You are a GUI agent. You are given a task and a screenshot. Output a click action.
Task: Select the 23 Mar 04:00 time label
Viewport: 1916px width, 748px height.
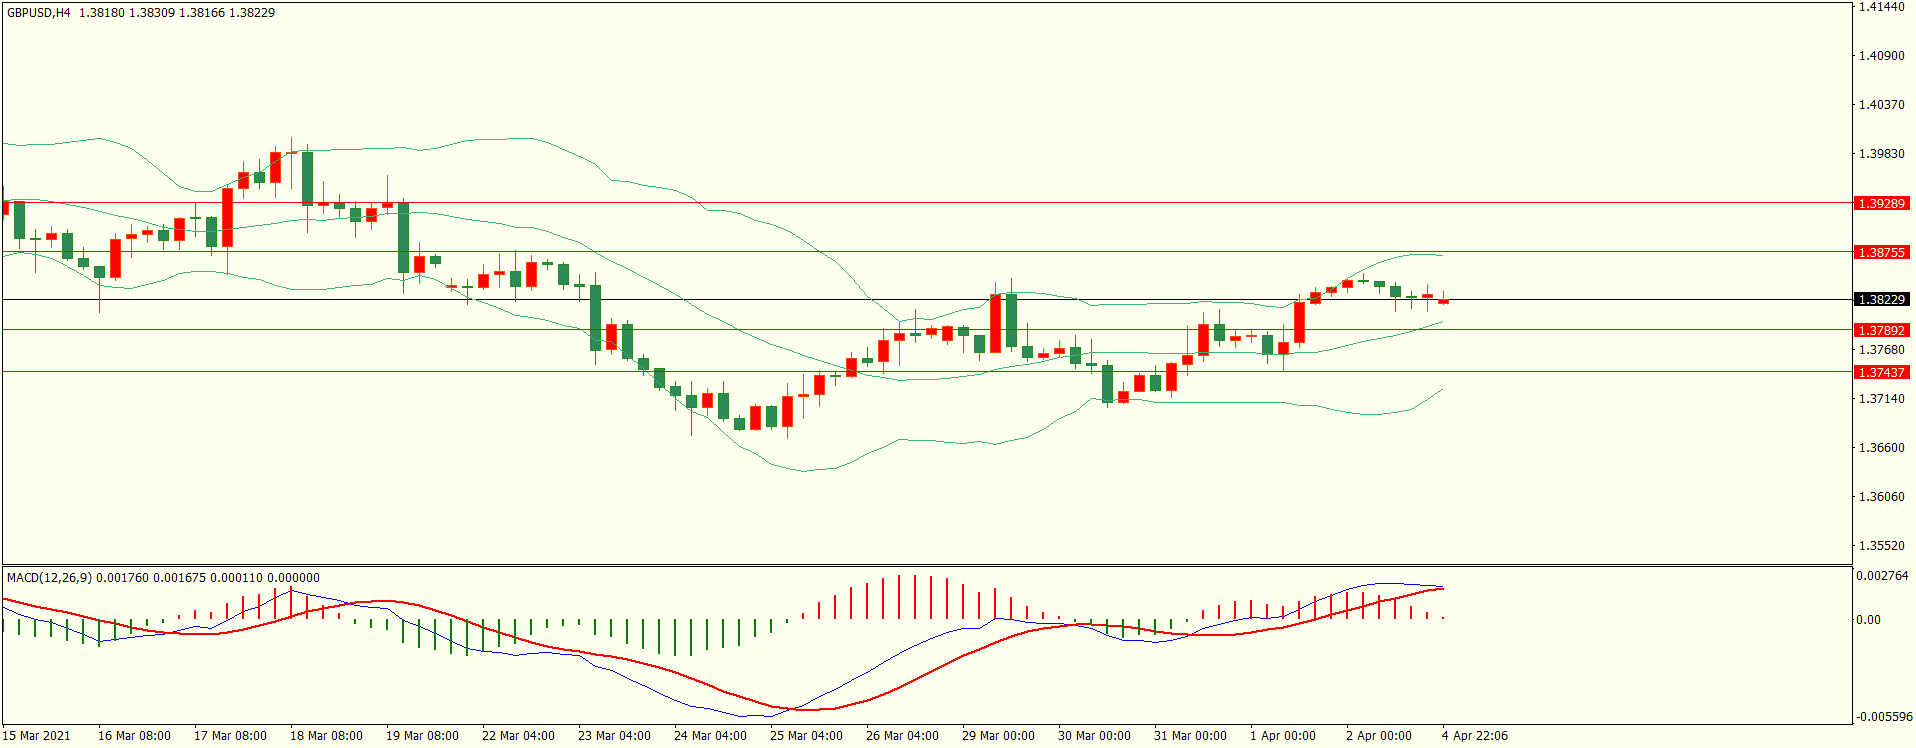pyautogui.click(x=614, y=736)
